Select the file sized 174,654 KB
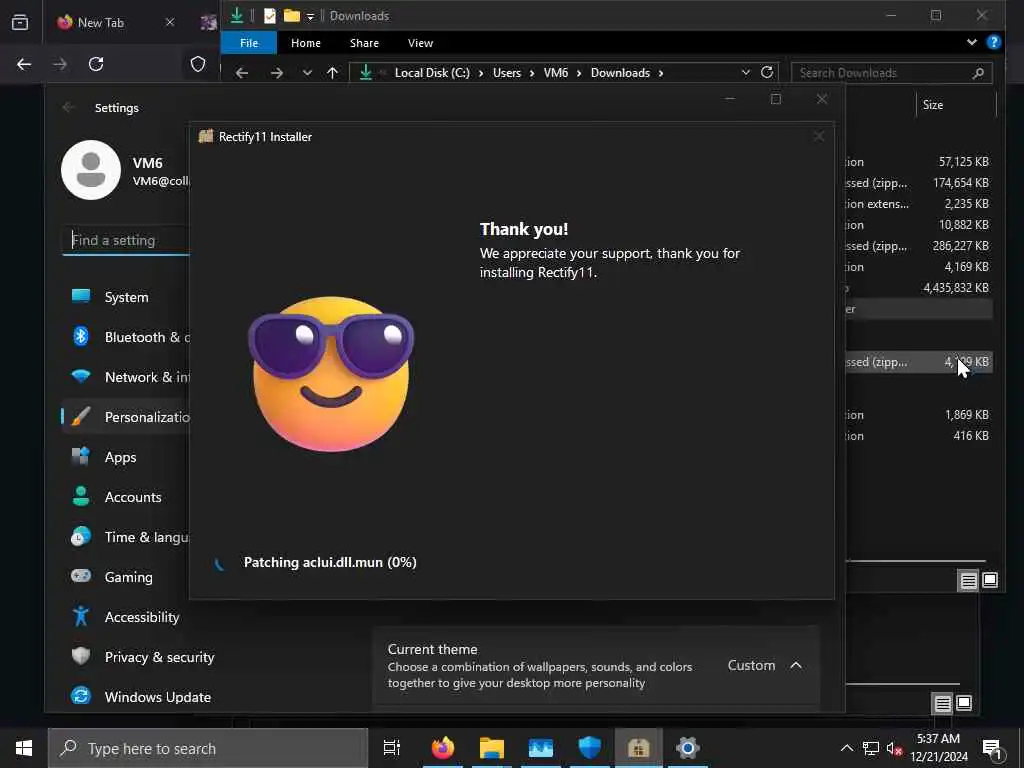The image size is (1024, 768). [x=918, y=183]
